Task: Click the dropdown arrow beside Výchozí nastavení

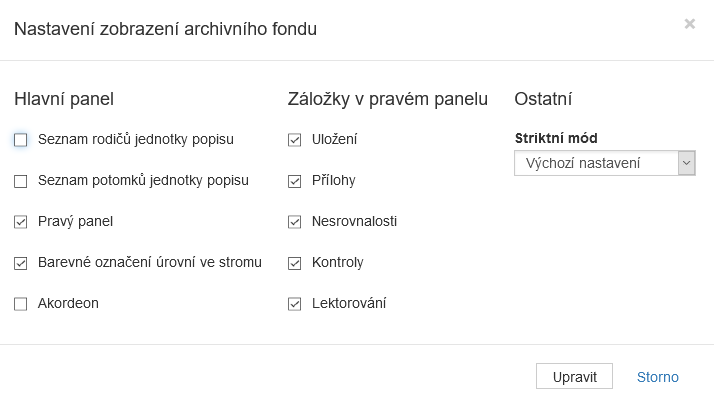Action: click(x=686, y=163)
